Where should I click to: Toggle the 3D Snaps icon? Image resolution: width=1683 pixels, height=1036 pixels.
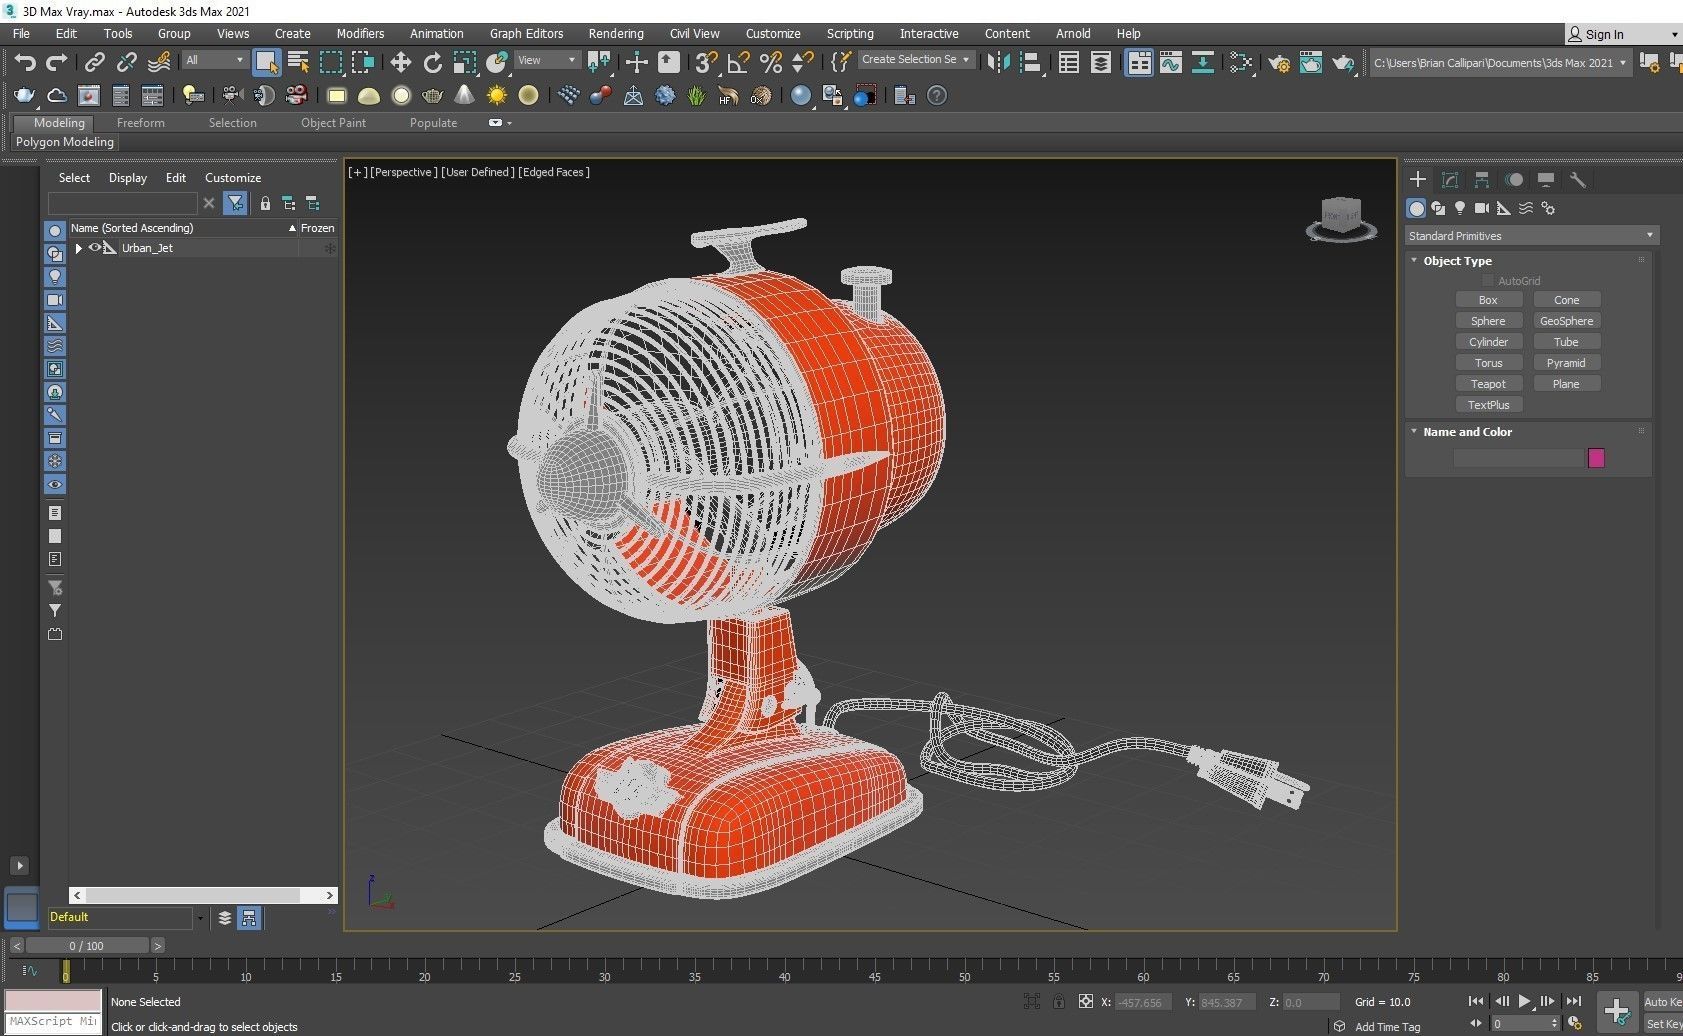pyautogui.click(x=706, y=63)
